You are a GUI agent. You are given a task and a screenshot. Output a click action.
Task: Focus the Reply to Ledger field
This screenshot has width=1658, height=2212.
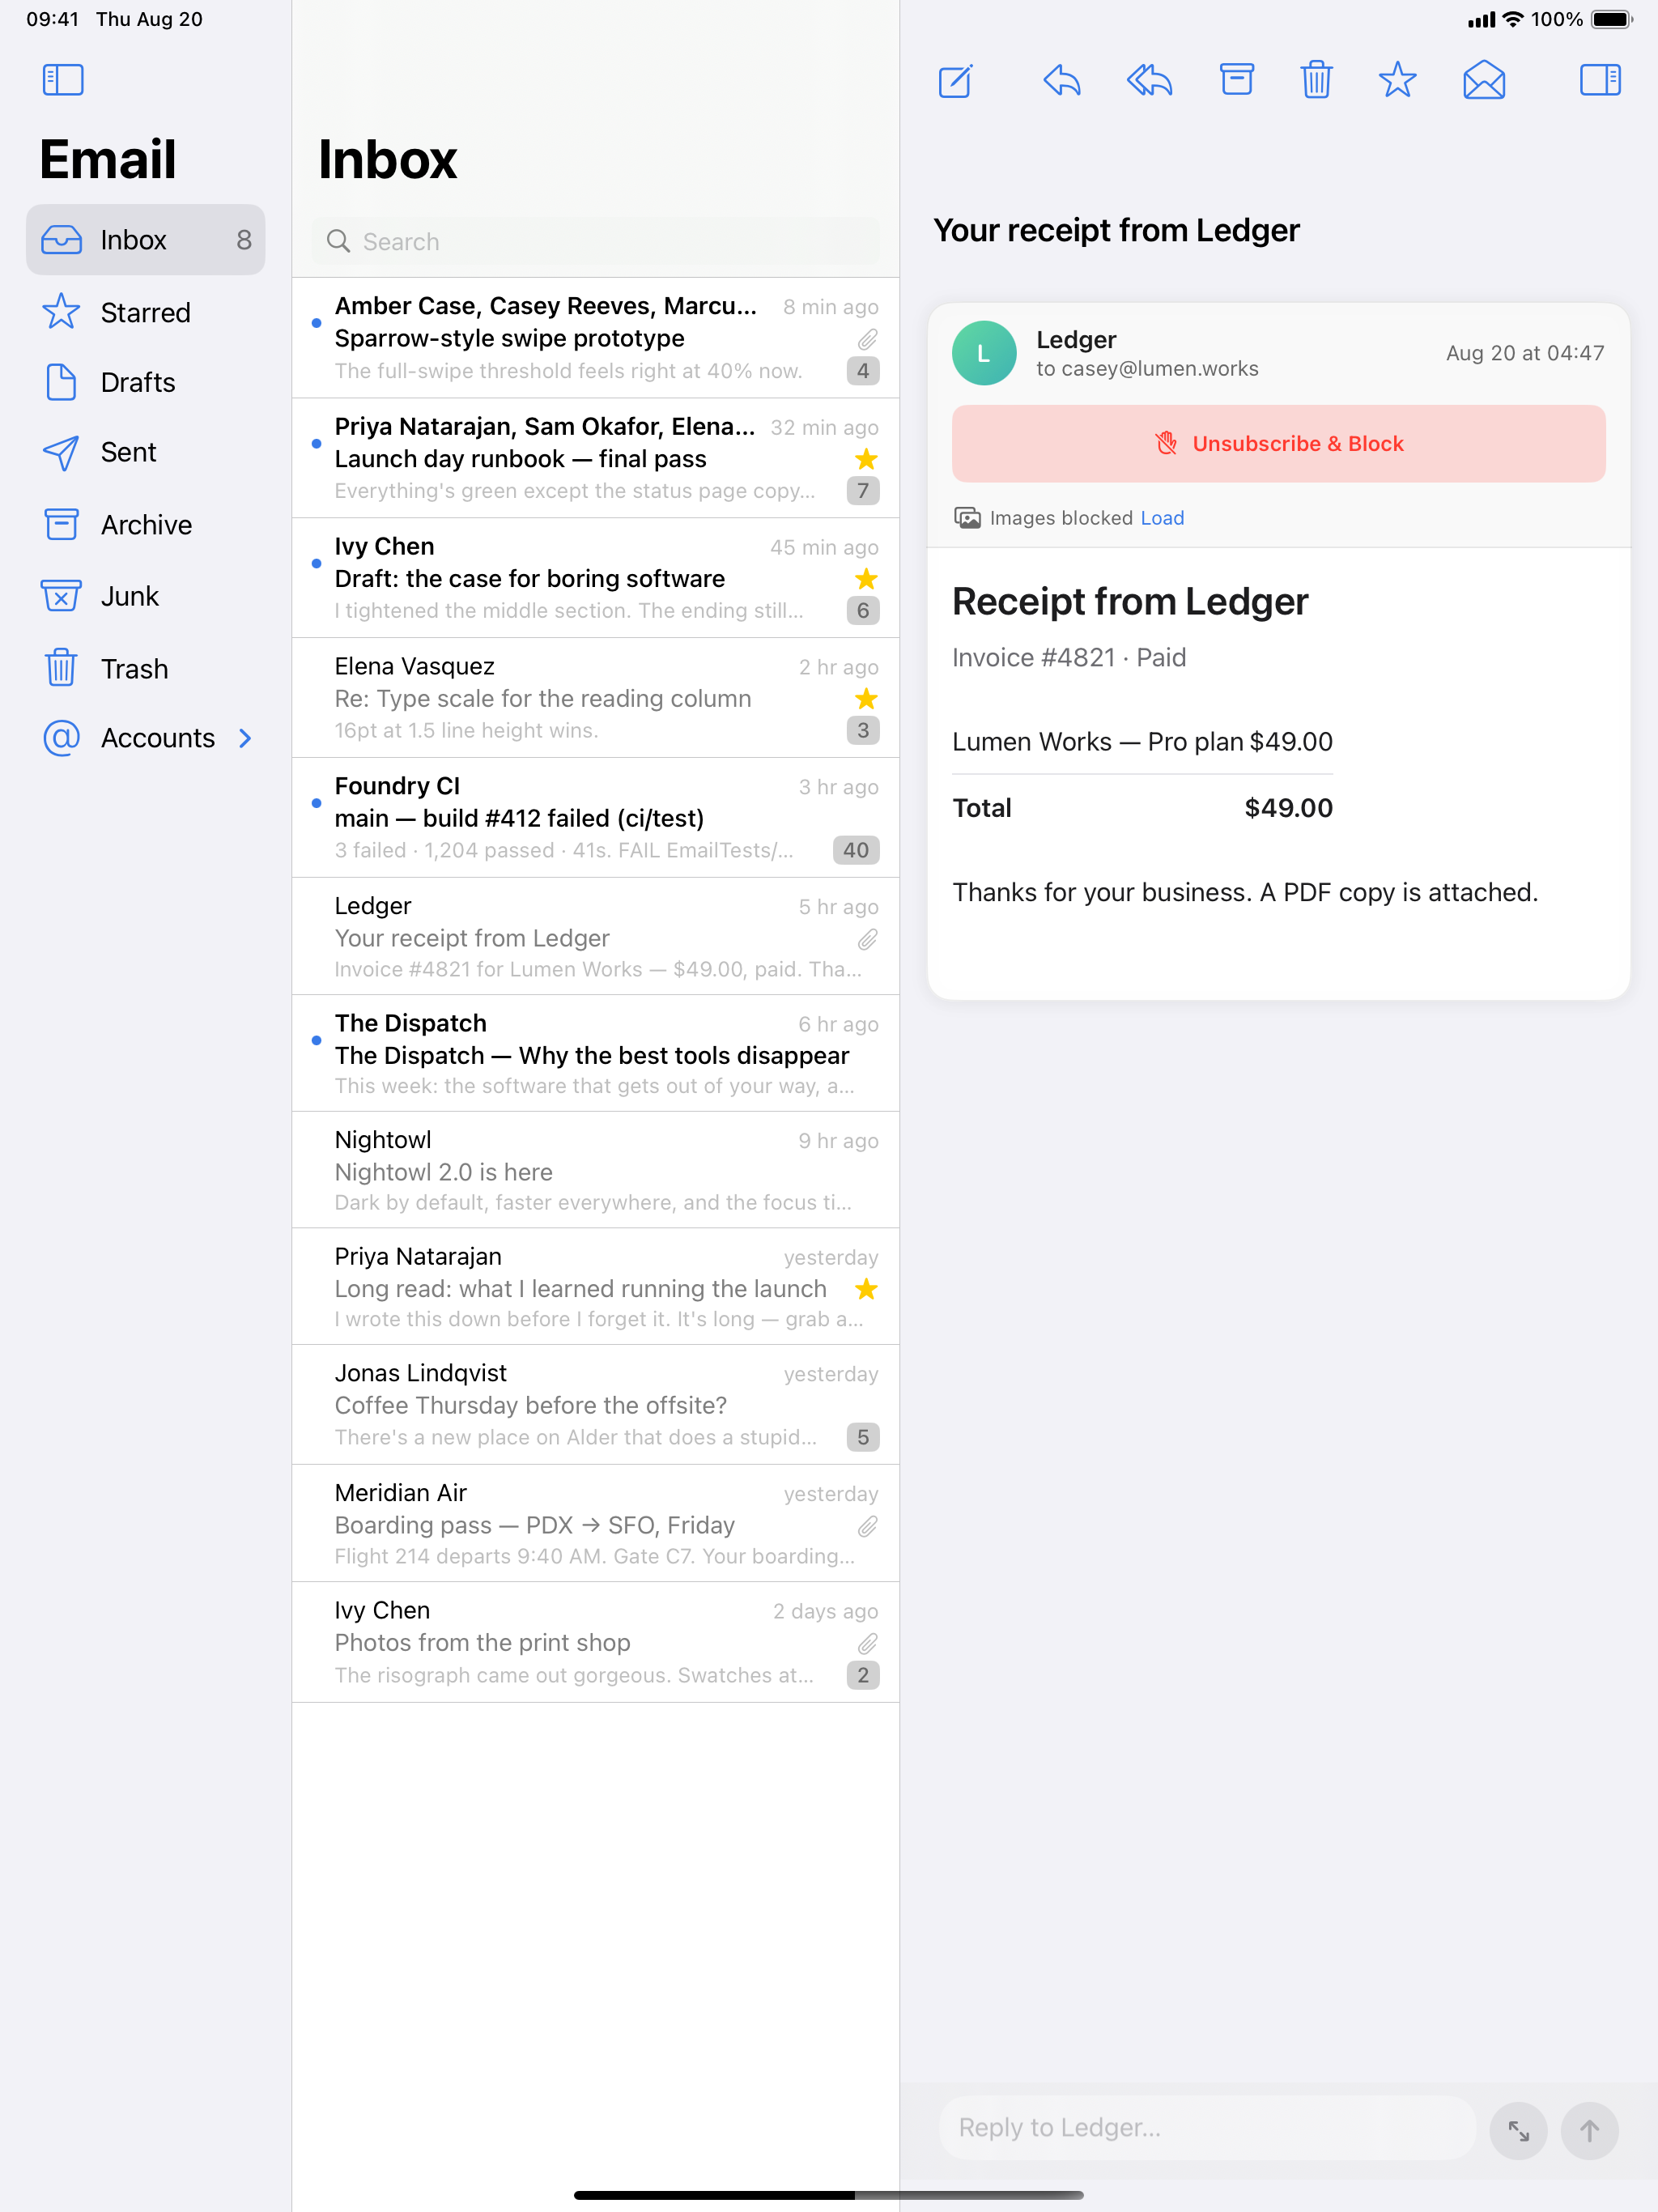coord(1207,2127)
